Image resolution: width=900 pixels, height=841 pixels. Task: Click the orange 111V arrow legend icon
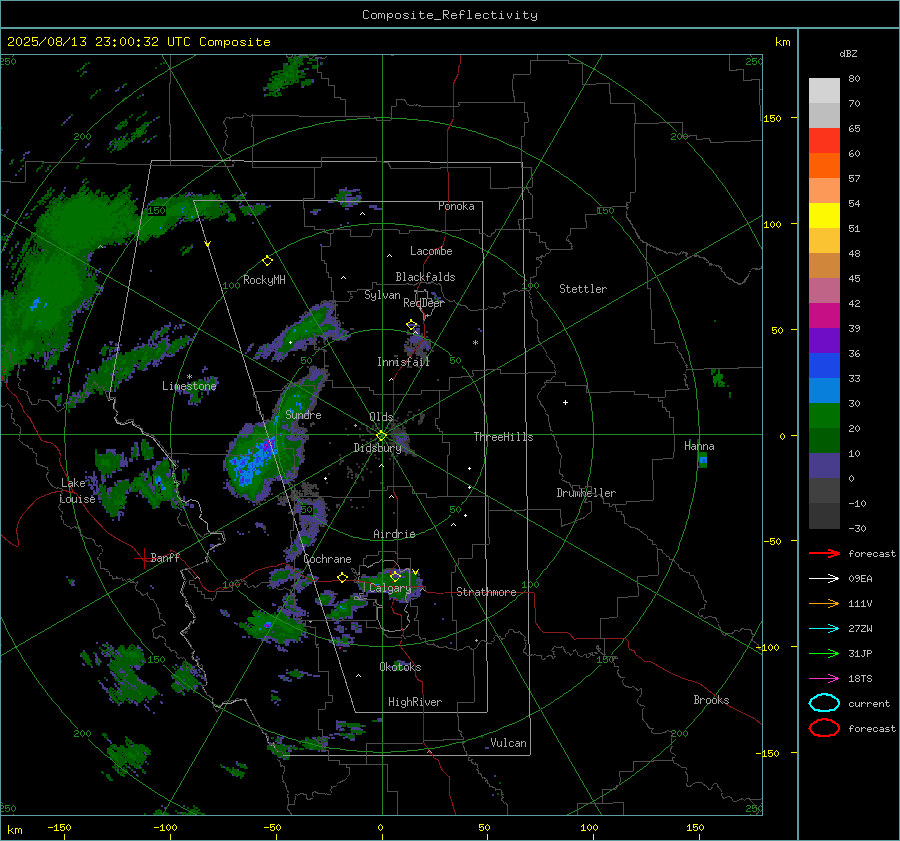[824, 603]
